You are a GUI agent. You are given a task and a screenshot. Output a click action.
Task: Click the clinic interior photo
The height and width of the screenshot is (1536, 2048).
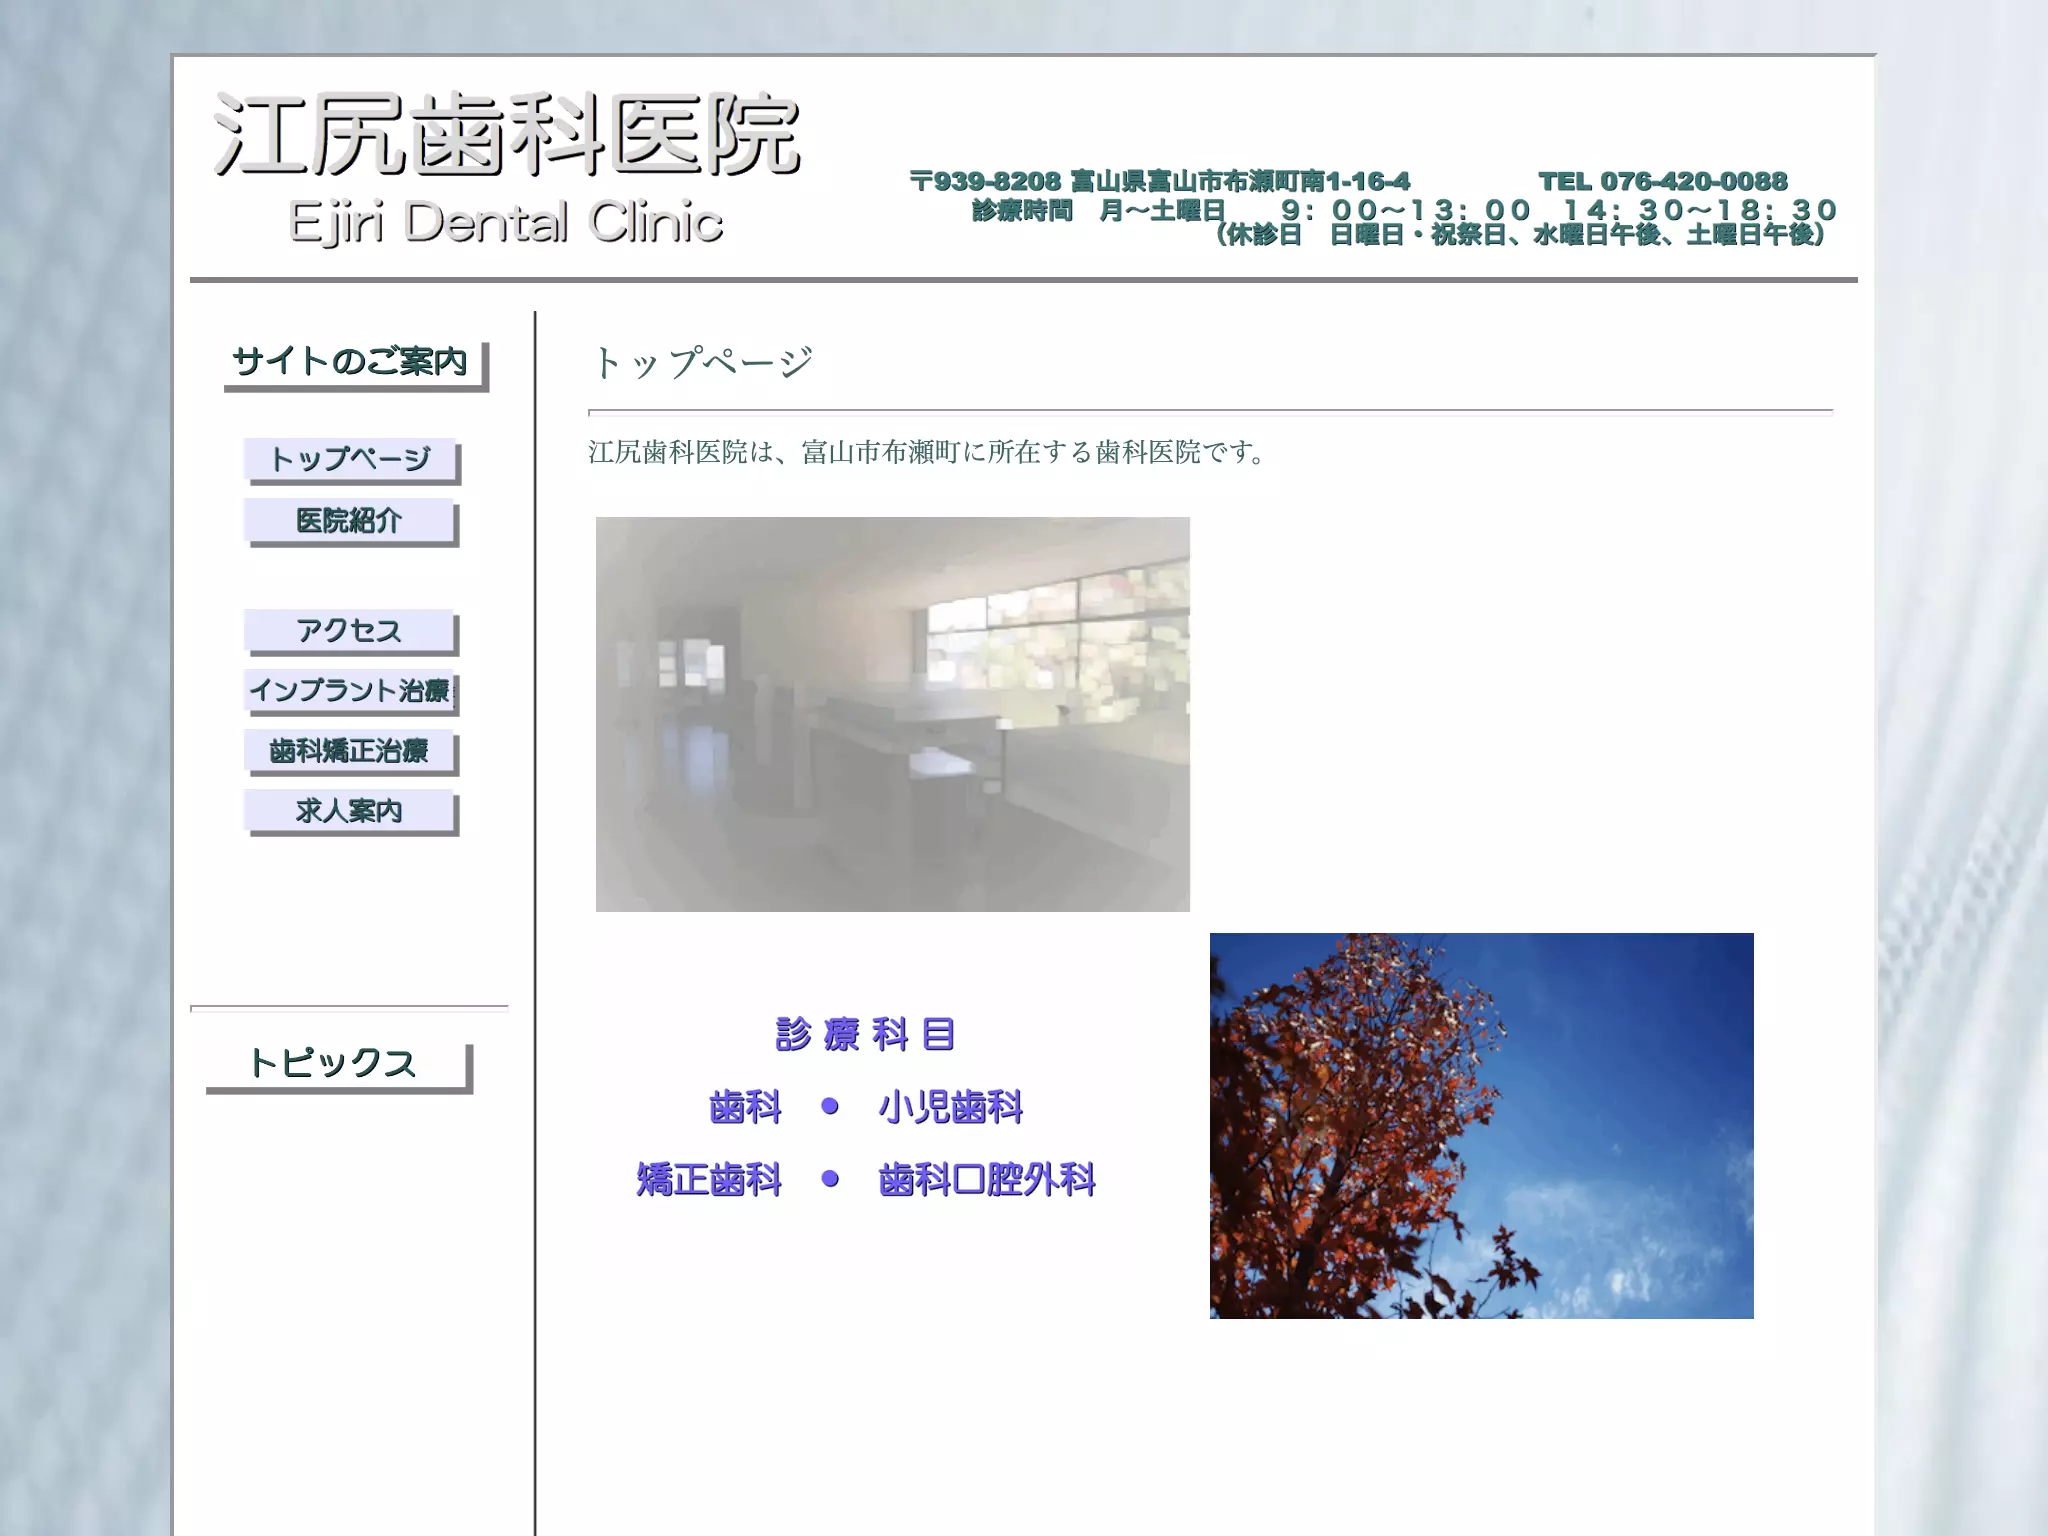pos(893,714)
